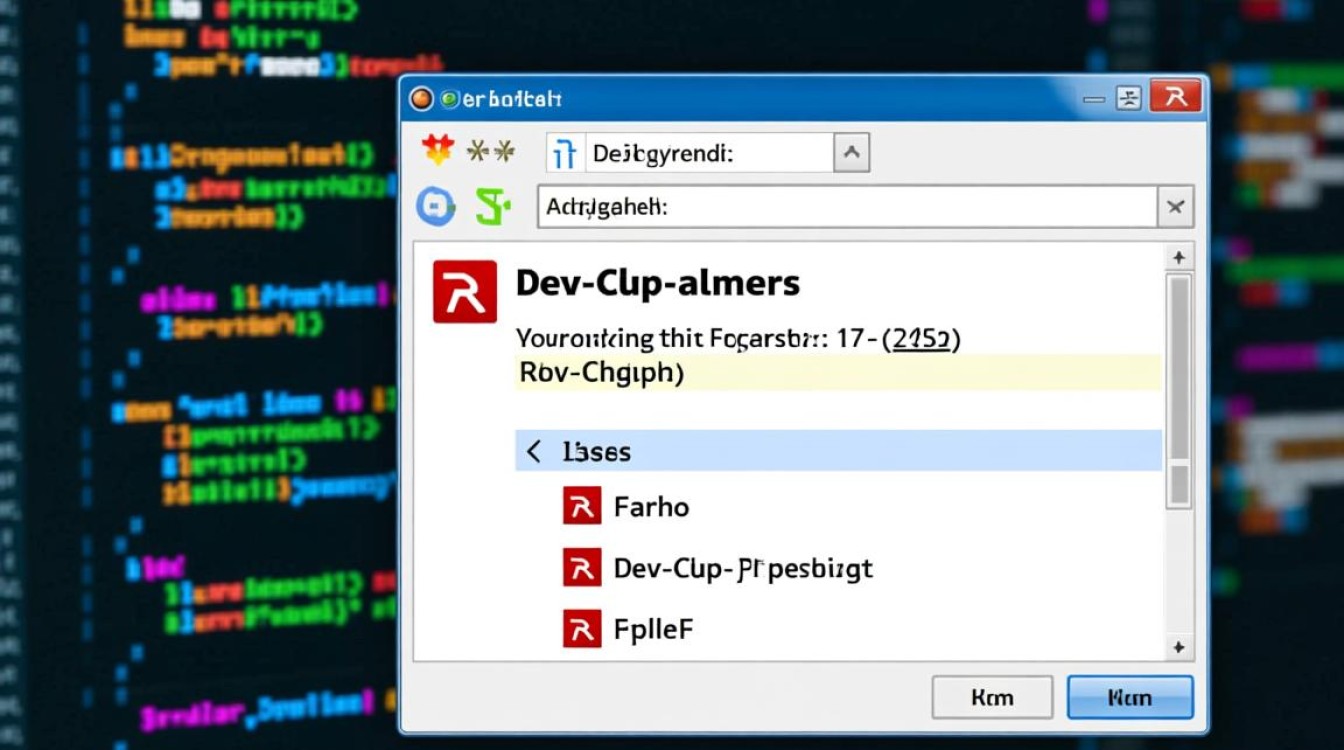Click the green S icon
Screen dimensions: 1344x750
(492, 207)
